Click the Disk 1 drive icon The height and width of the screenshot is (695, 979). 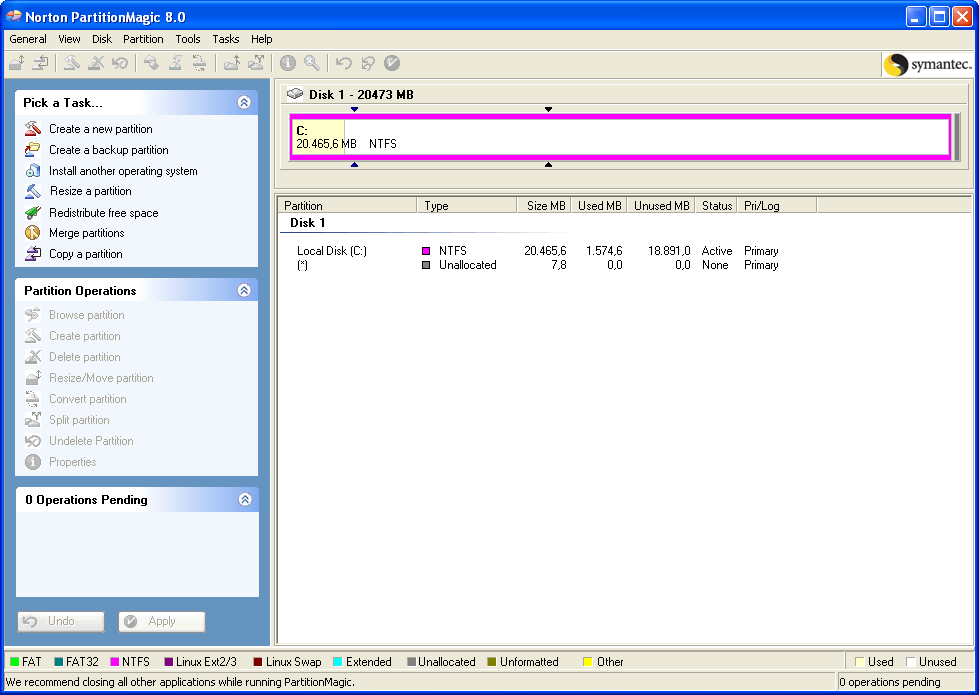pyautogui.click(x=295, y=95)
